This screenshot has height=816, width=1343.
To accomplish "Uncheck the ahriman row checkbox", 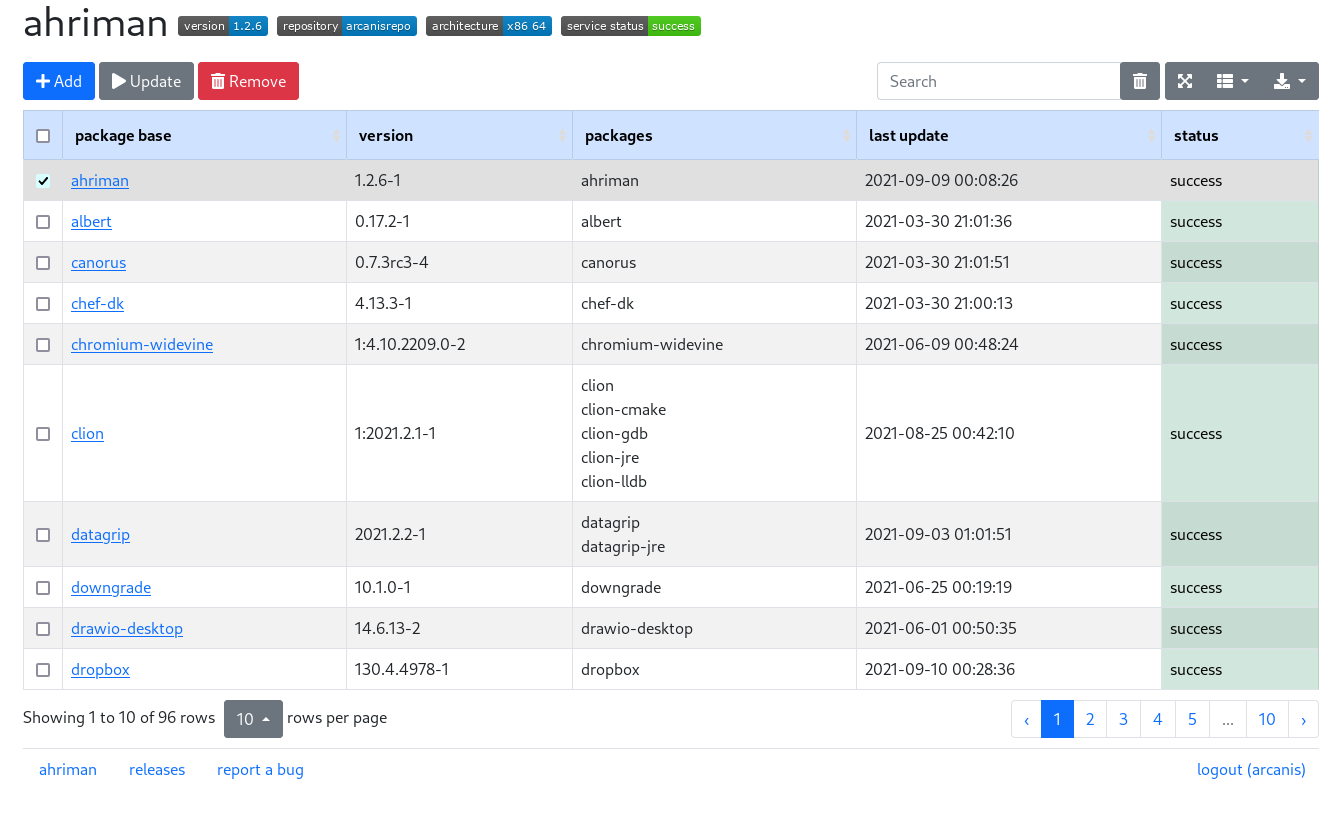I will point(43,180).
